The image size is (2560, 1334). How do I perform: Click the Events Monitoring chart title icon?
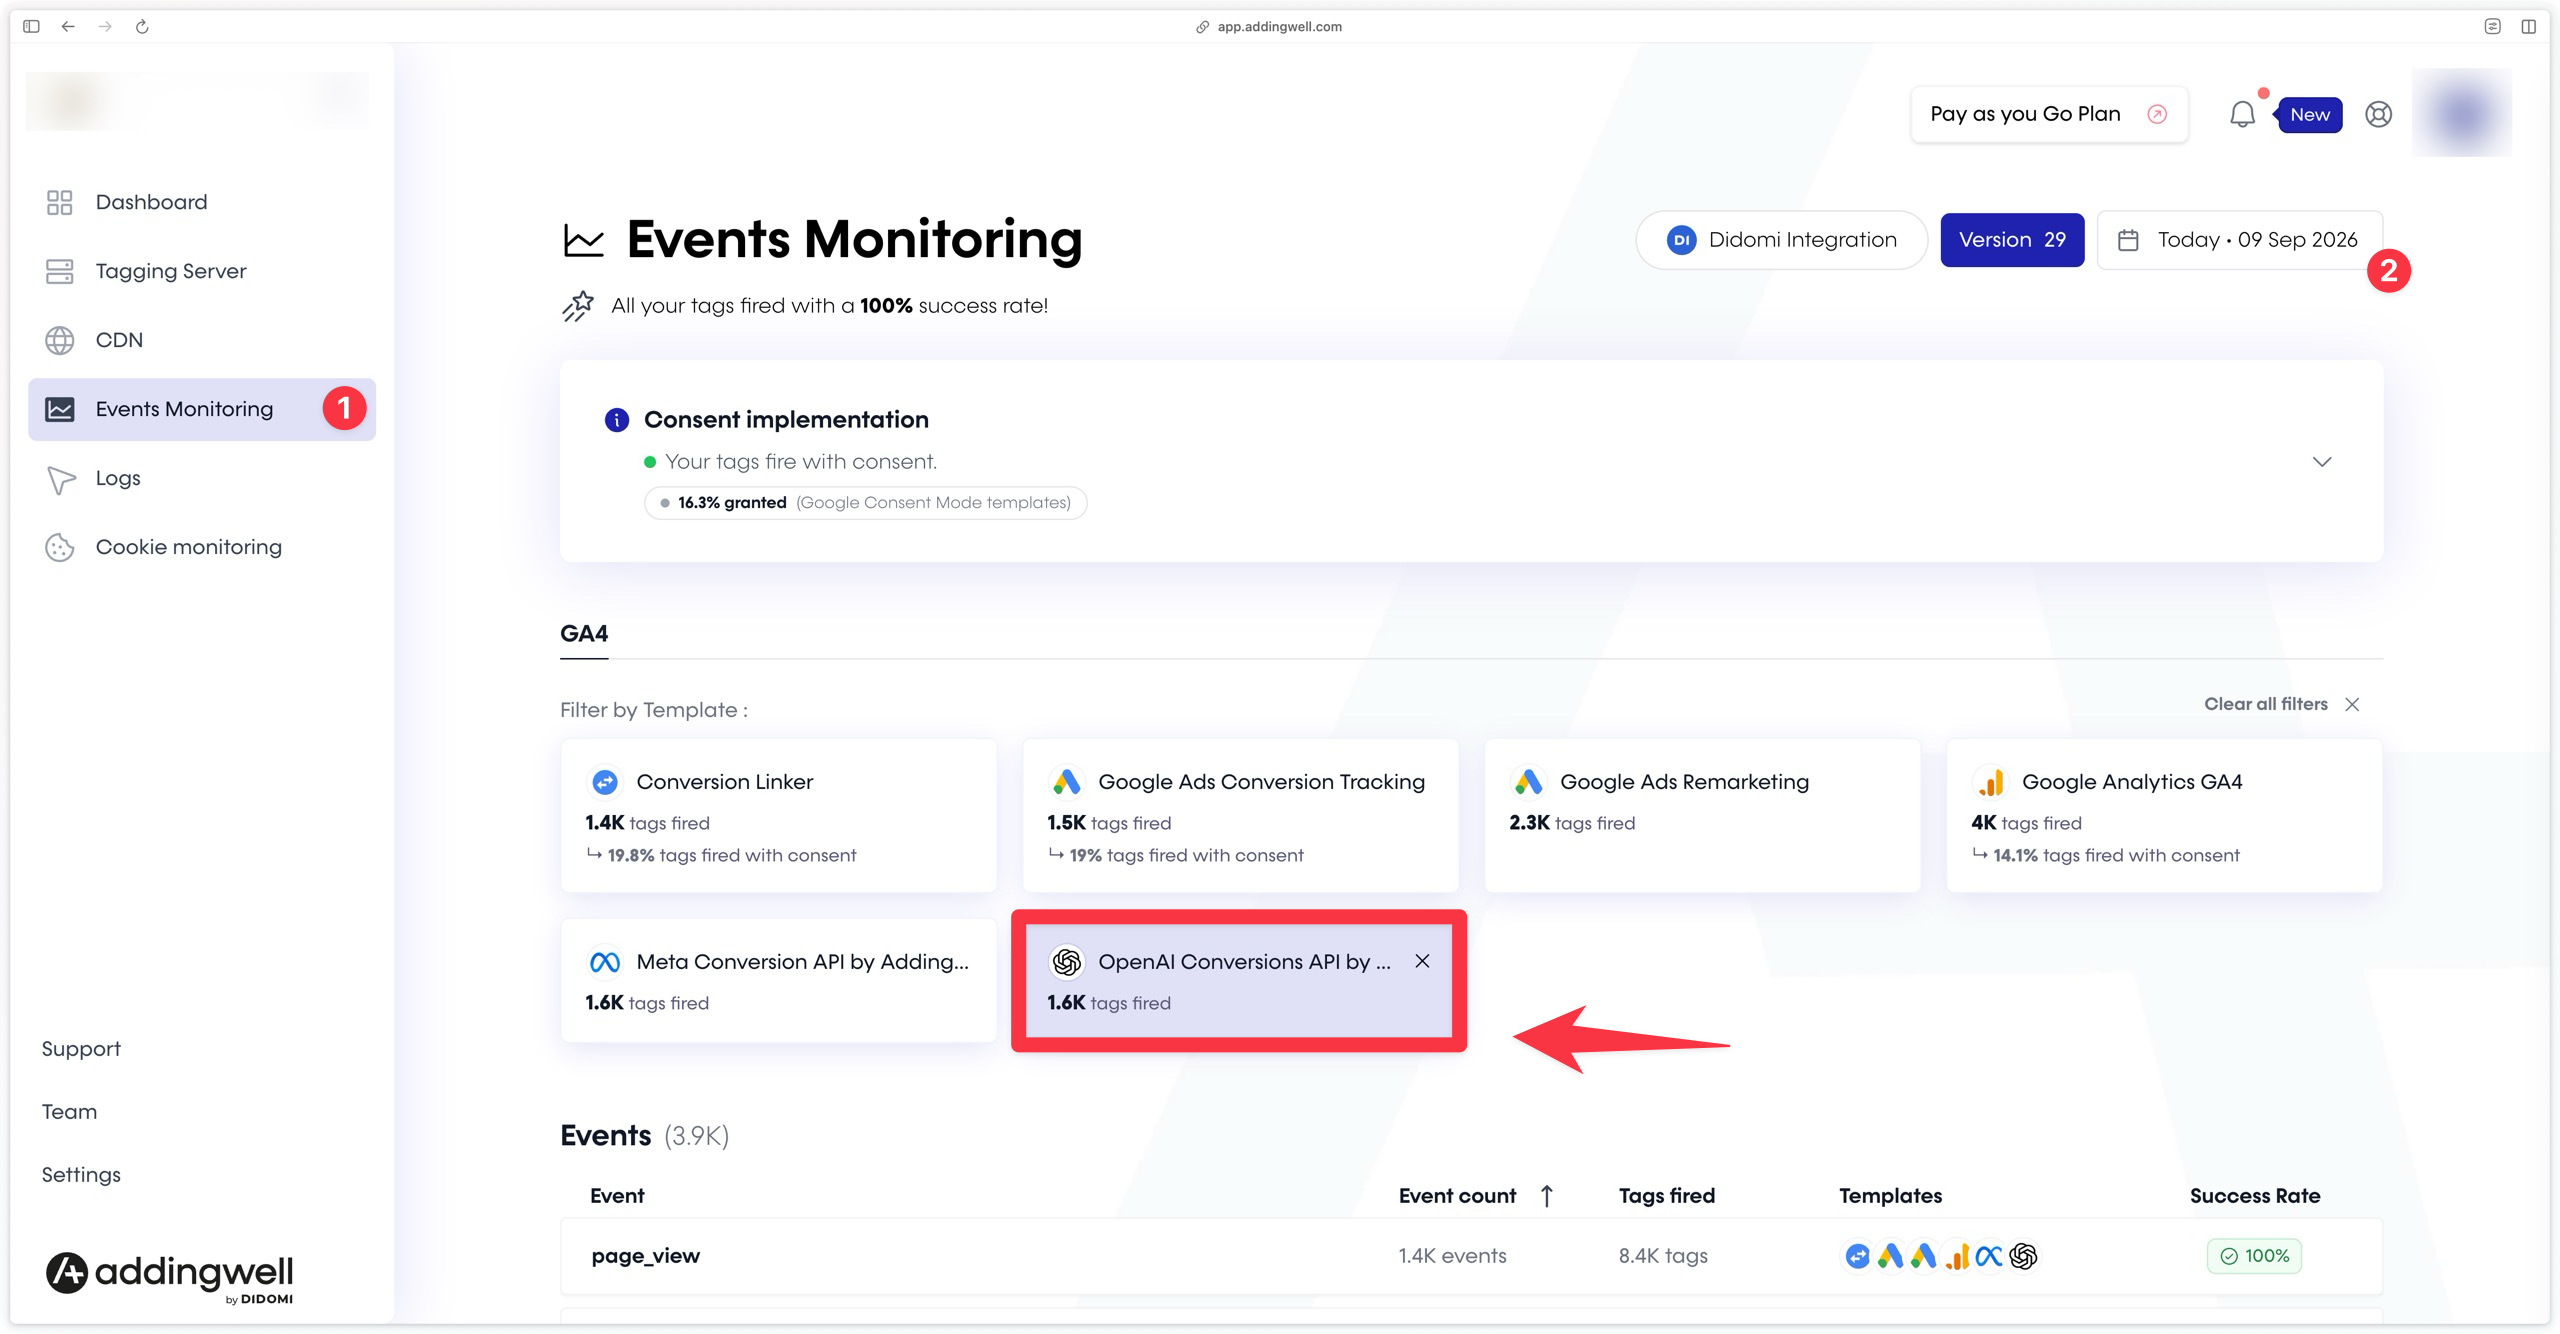[583, 241]
